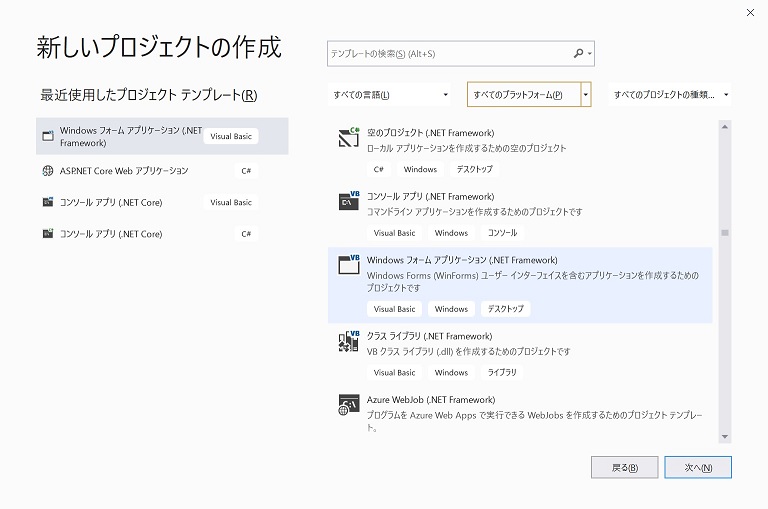Click the C# console app (.NET Core) icon

[x=48, y=233]
